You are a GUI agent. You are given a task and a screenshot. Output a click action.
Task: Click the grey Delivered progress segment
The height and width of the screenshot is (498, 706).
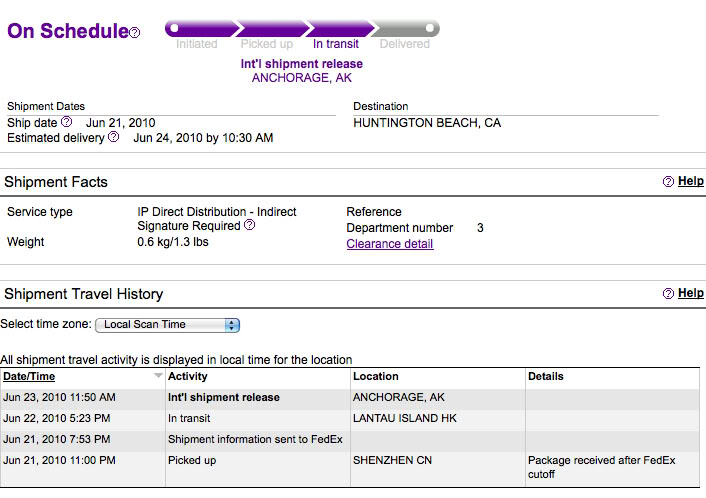tap(405, 28)
